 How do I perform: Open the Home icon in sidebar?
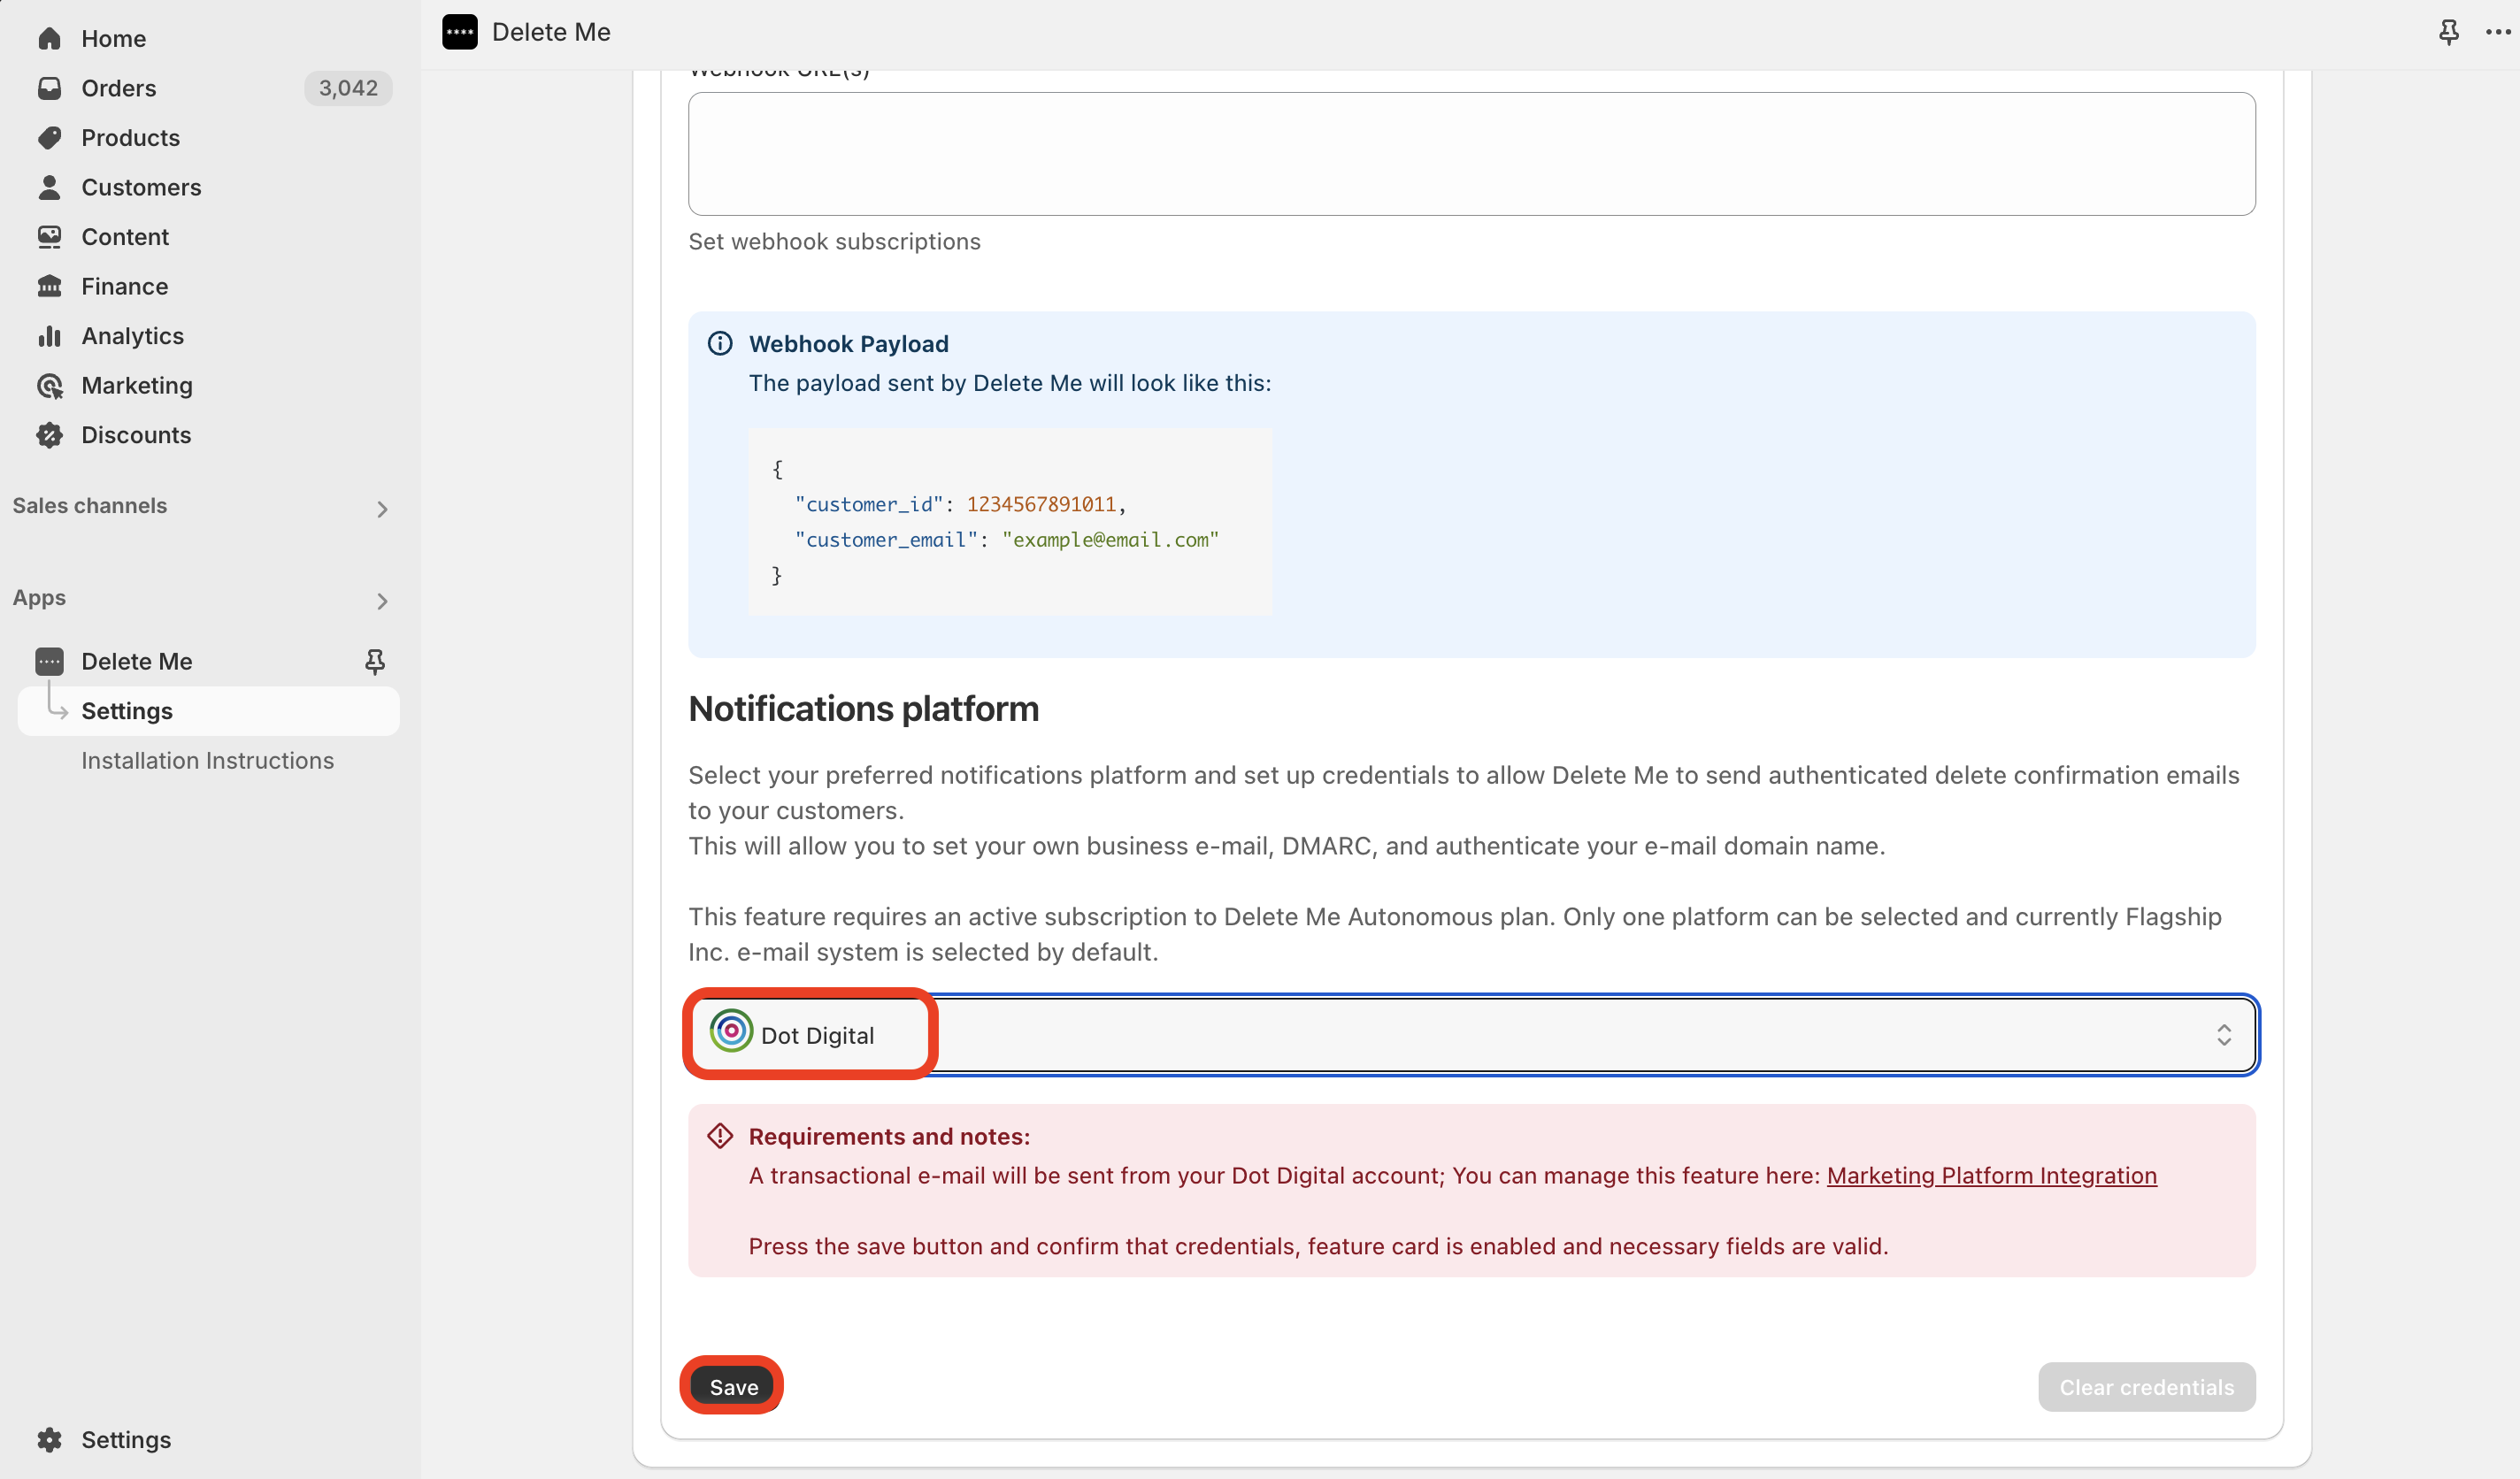tap(49, 39)
